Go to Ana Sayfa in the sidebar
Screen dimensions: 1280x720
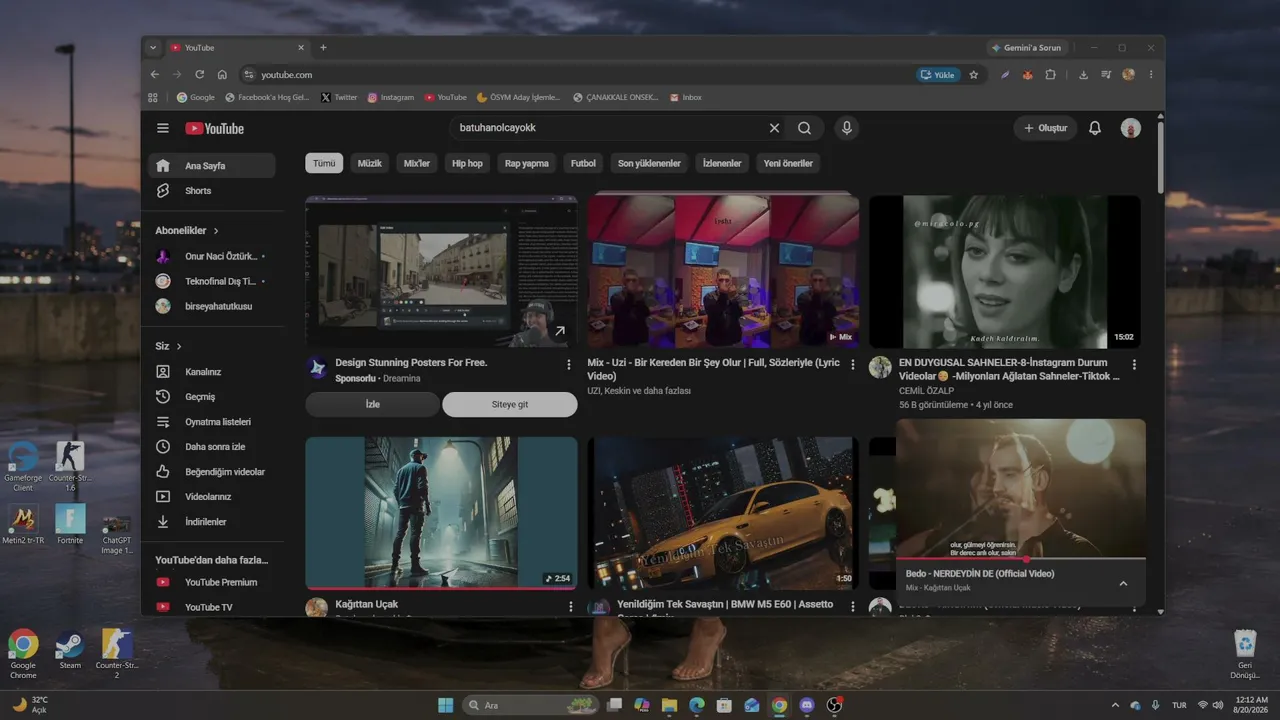(212, 166)
